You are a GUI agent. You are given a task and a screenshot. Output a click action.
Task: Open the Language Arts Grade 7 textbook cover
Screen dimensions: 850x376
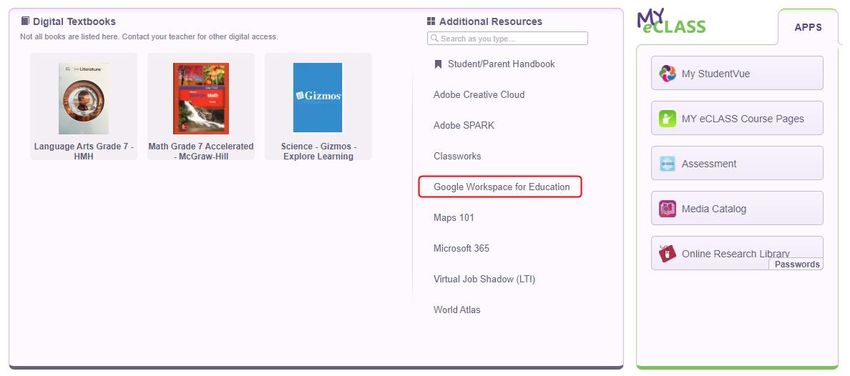coord(83,99)
